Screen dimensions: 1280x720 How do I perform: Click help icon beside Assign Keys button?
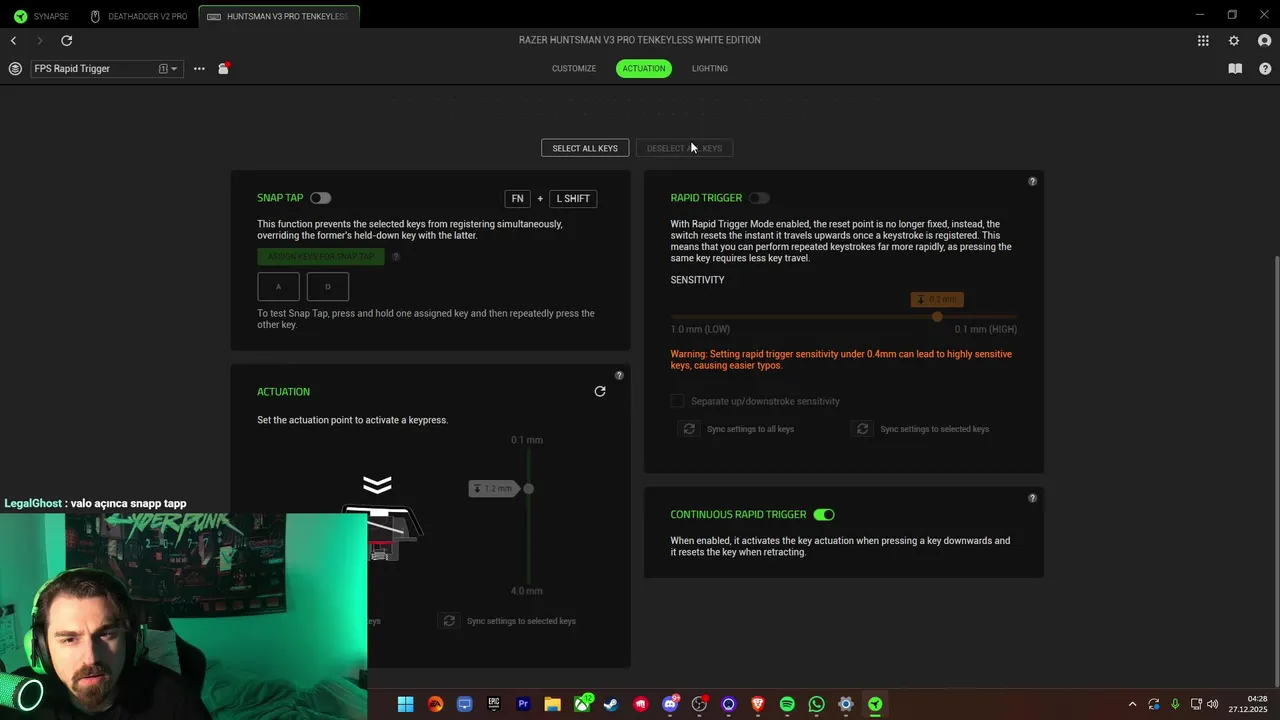coord(396,256)
